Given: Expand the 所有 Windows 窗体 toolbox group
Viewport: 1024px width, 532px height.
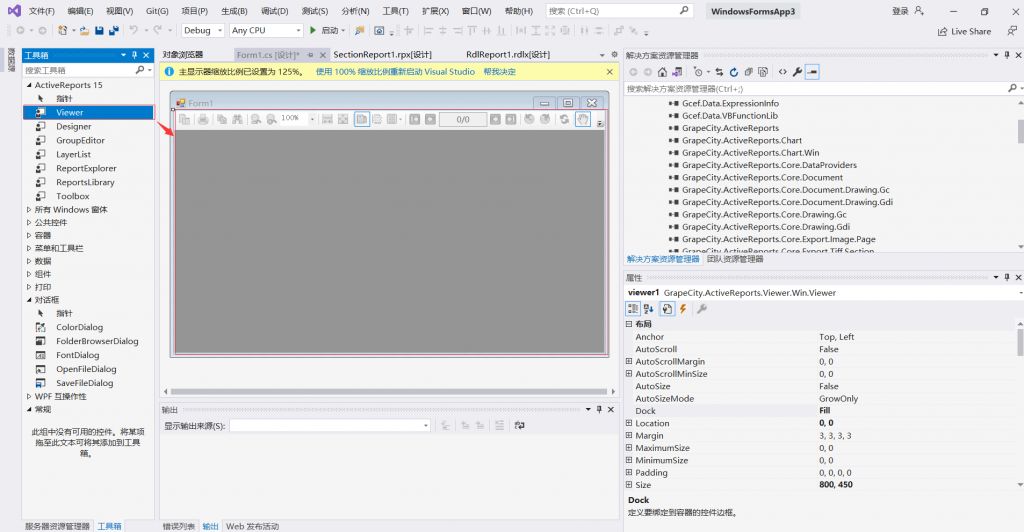Looking at the screenshot, I should point(29,210).
